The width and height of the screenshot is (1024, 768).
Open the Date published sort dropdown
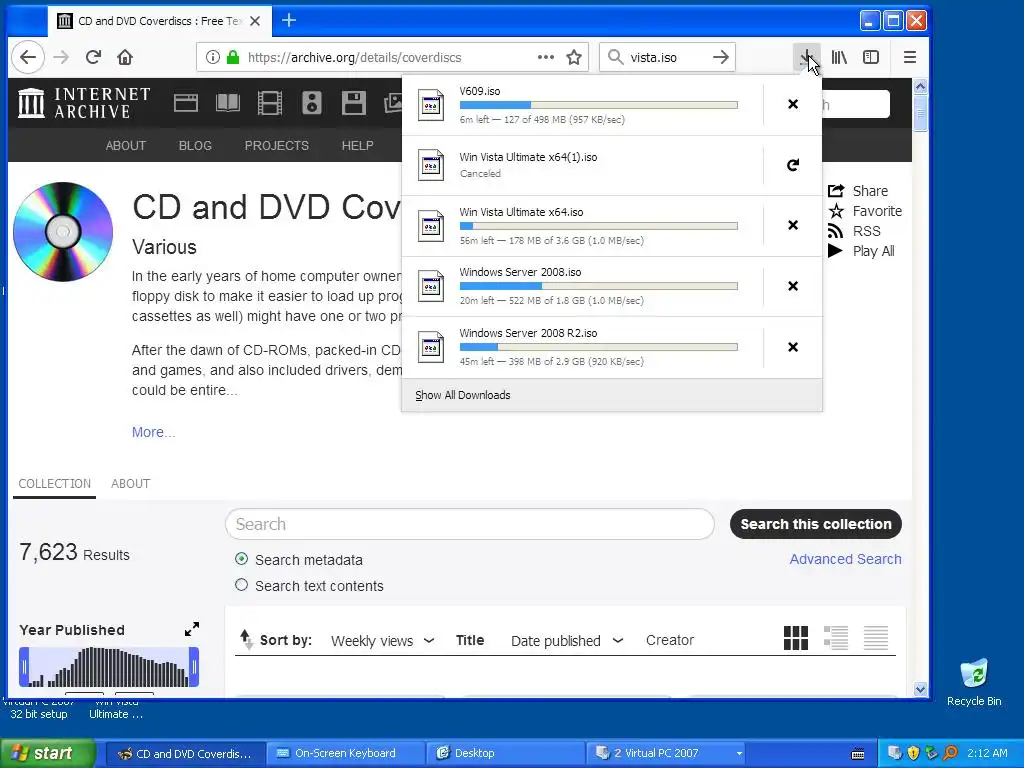point(567,641)
